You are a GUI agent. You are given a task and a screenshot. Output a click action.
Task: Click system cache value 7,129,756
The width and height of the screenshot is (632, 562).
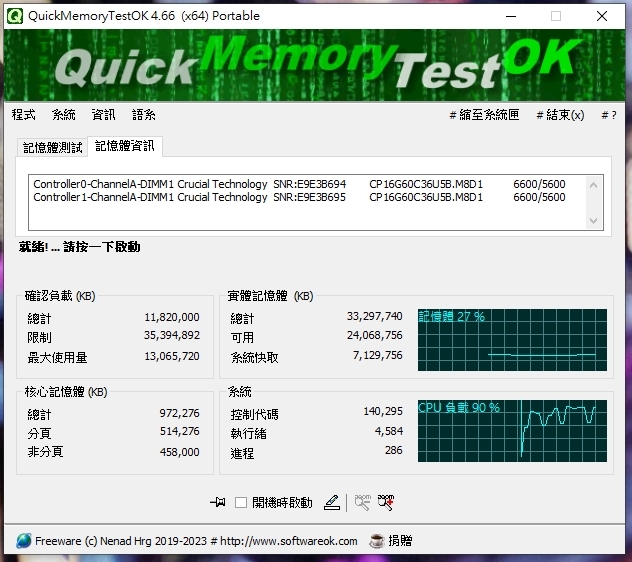click(x=378, y=355)
